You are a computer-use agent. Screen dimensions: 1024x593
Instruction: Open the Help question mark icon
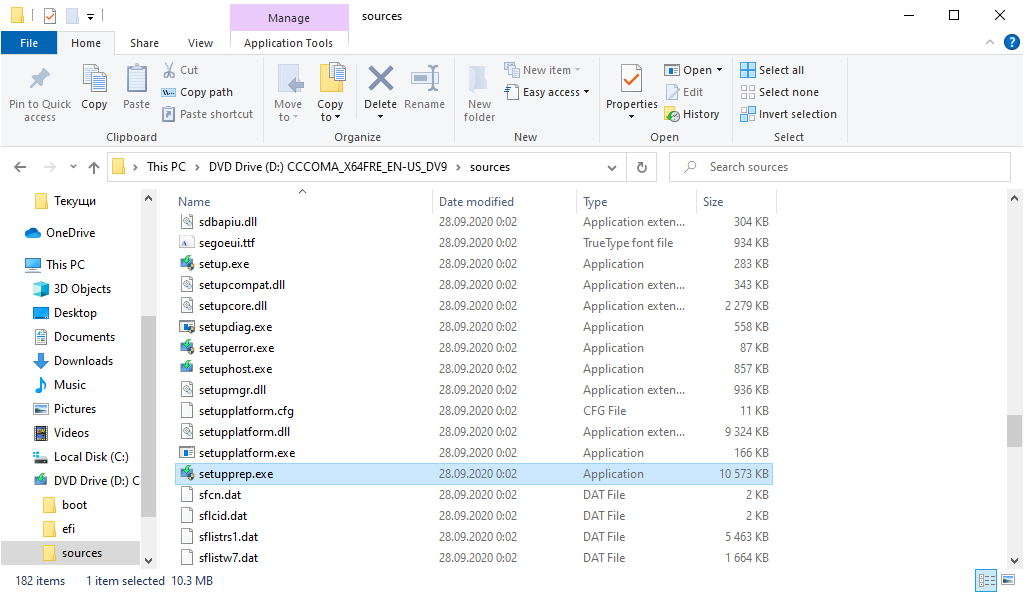click(1012, 42)
